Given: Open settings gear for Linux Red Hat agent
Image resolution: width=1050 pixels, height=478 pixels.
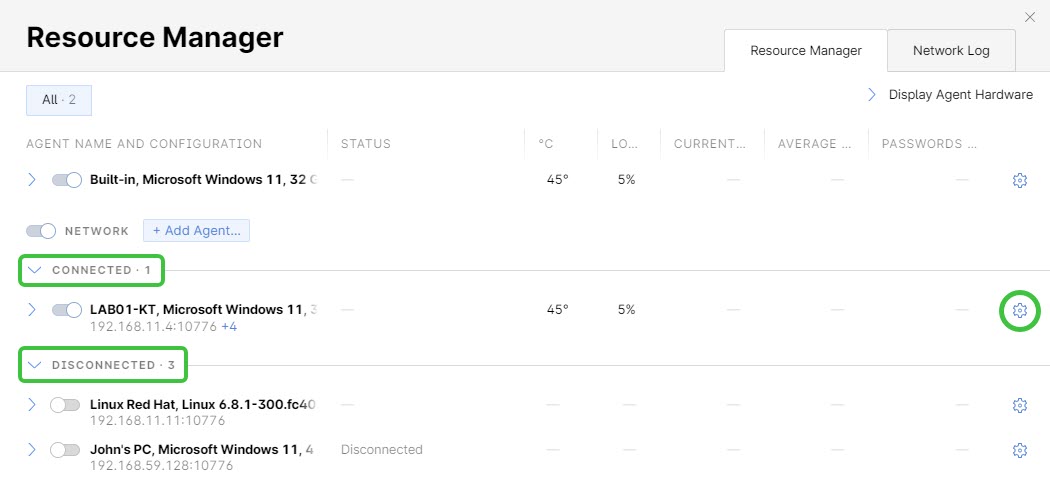Looking at the screenshot, I should coord(1019,405).
